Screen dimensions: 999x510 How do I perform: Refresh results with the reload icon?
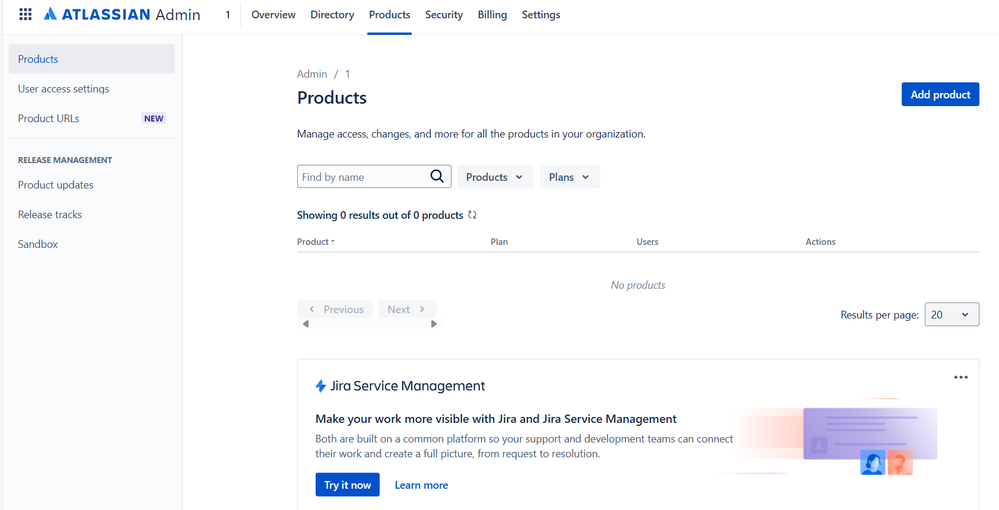pyautogui.click(x=472, y=215)
